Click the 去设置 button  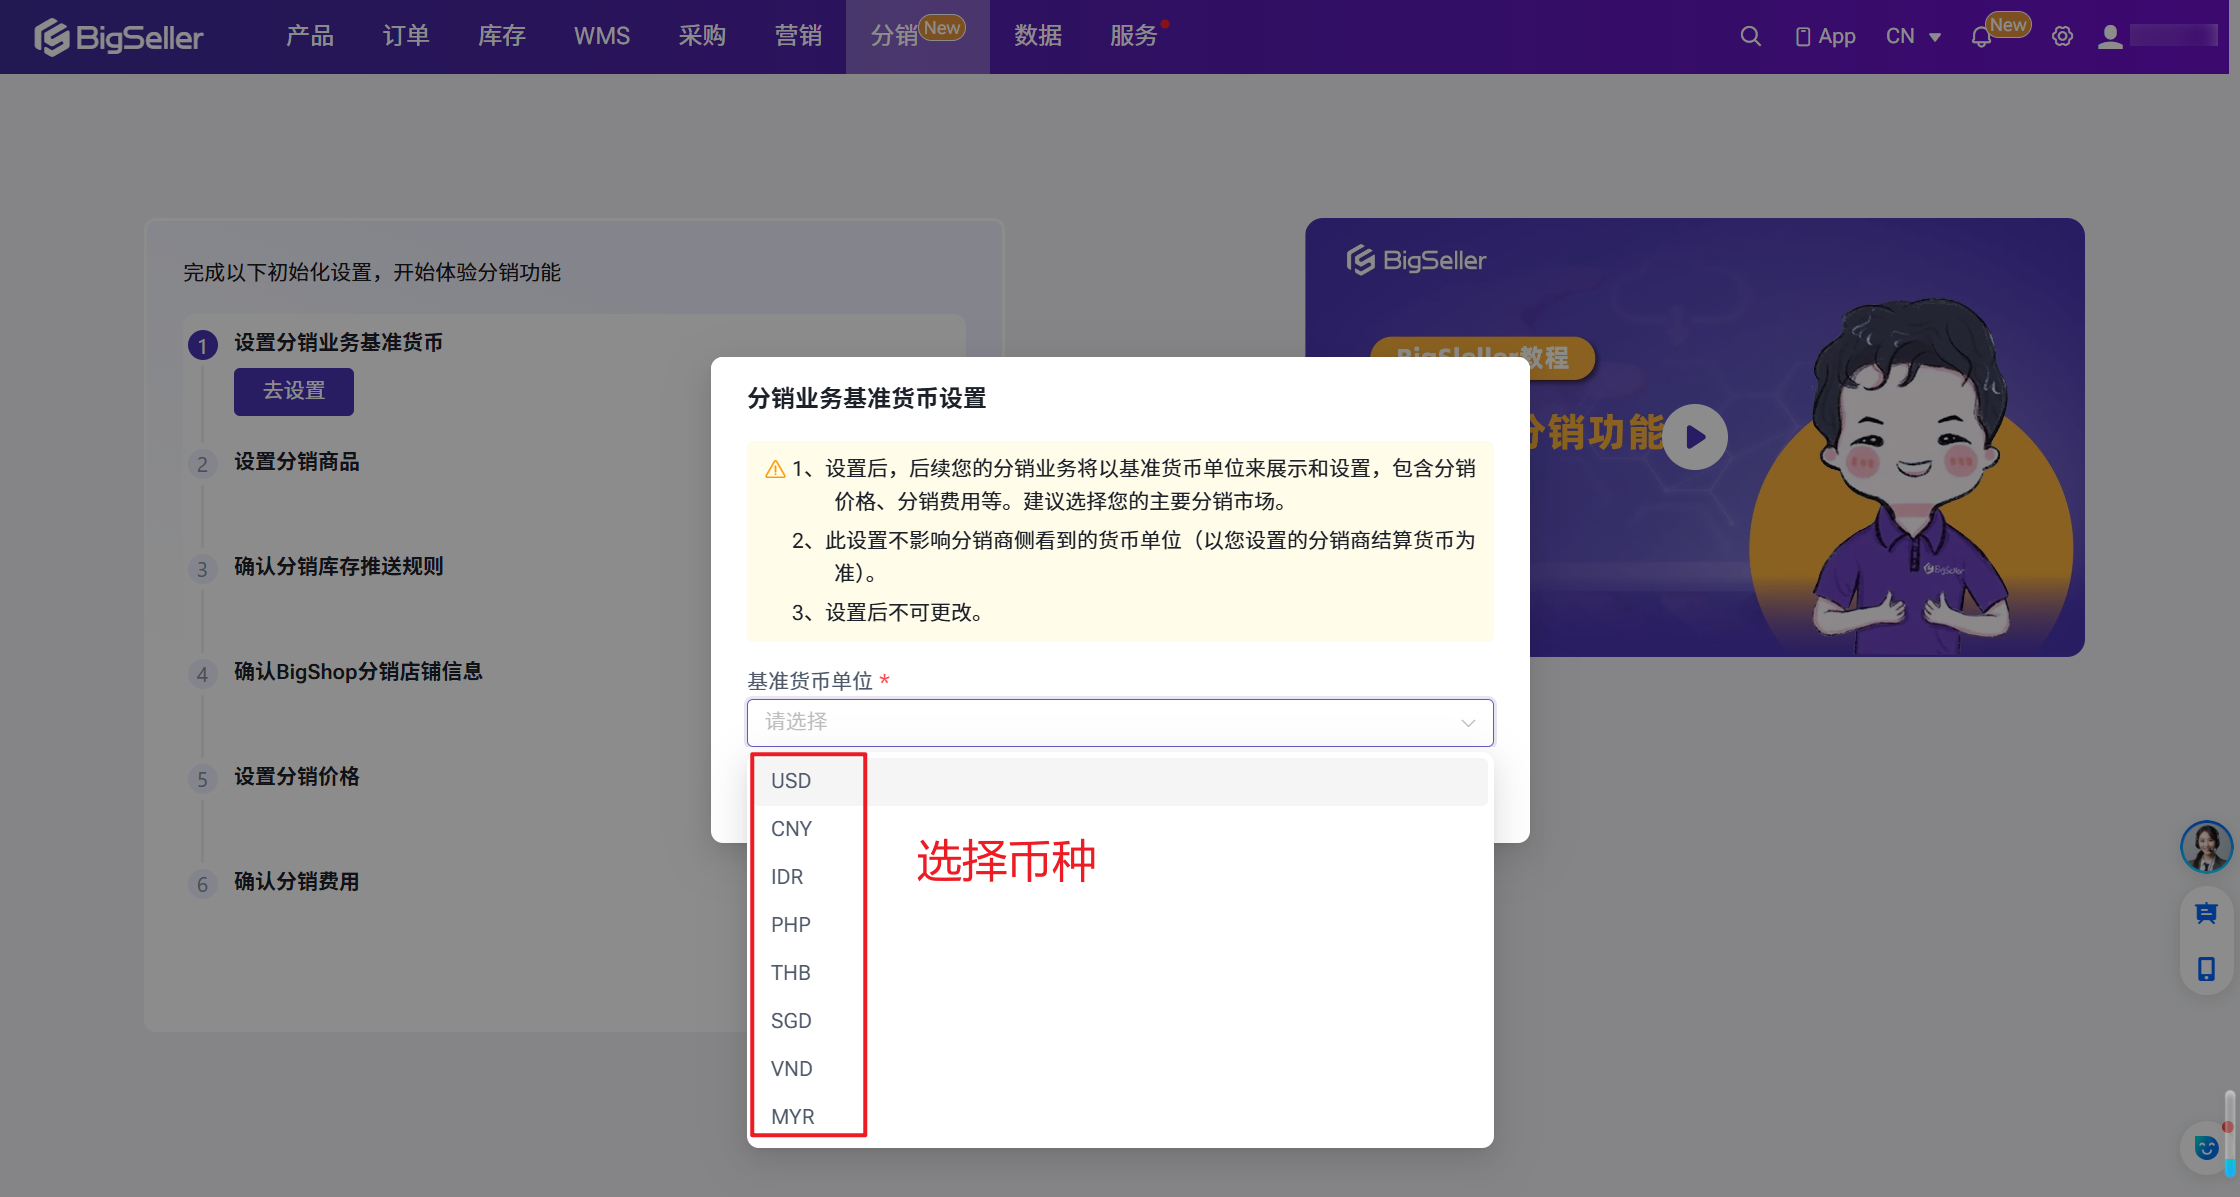(294, 391)
